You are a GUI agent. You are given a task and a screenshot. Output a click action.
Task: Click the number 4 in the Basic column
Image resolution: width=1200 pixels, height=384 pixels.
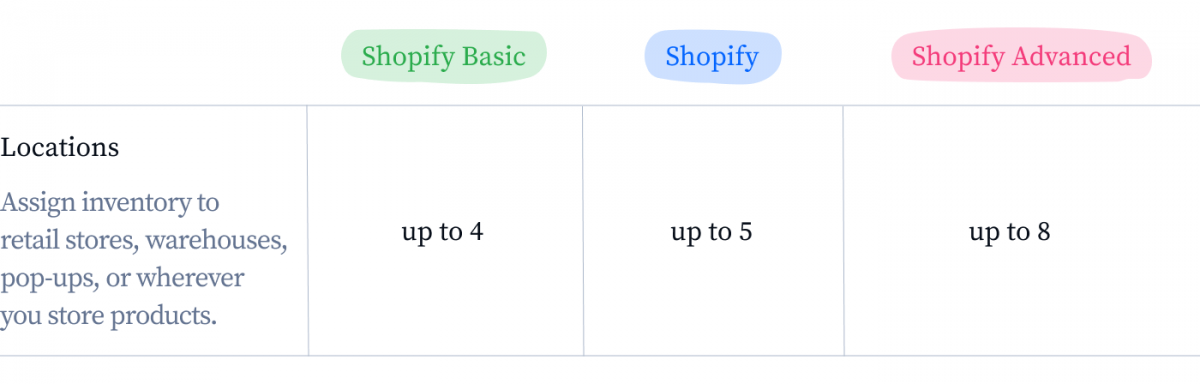477,232
